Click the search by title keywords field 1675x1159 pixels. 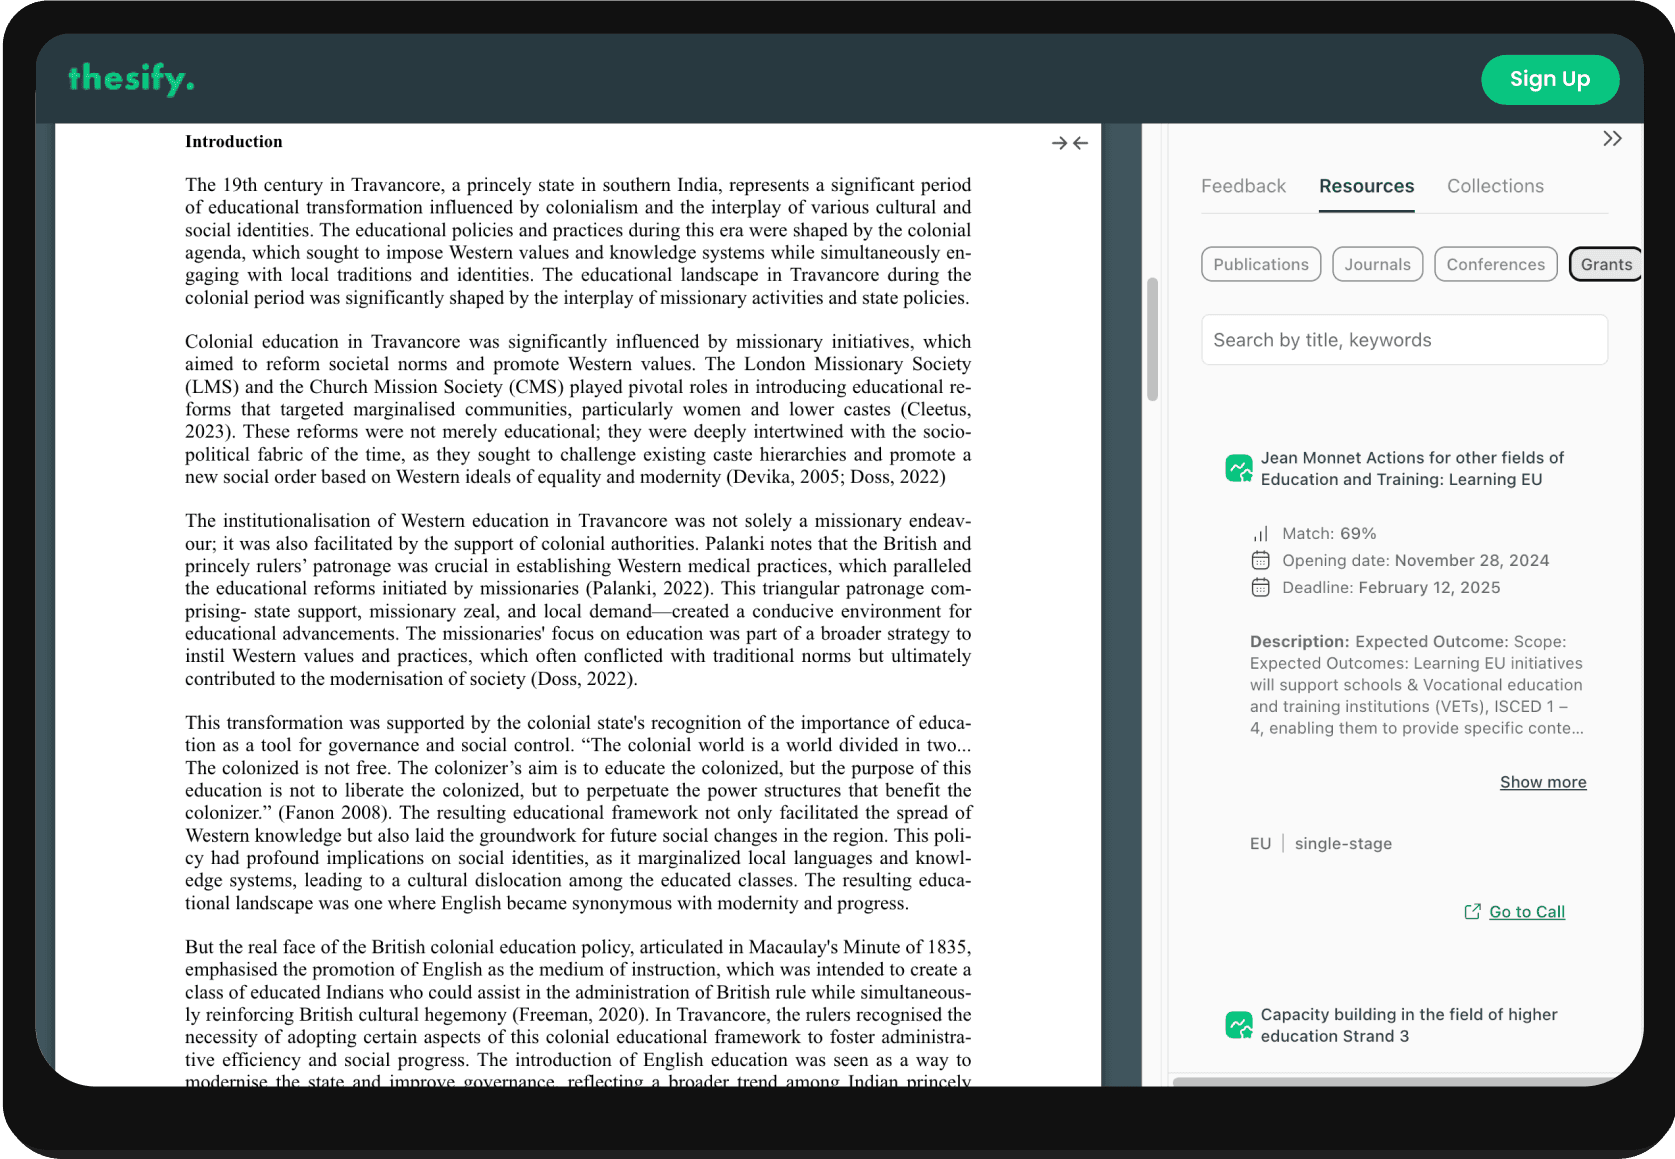click(1403, 339)
